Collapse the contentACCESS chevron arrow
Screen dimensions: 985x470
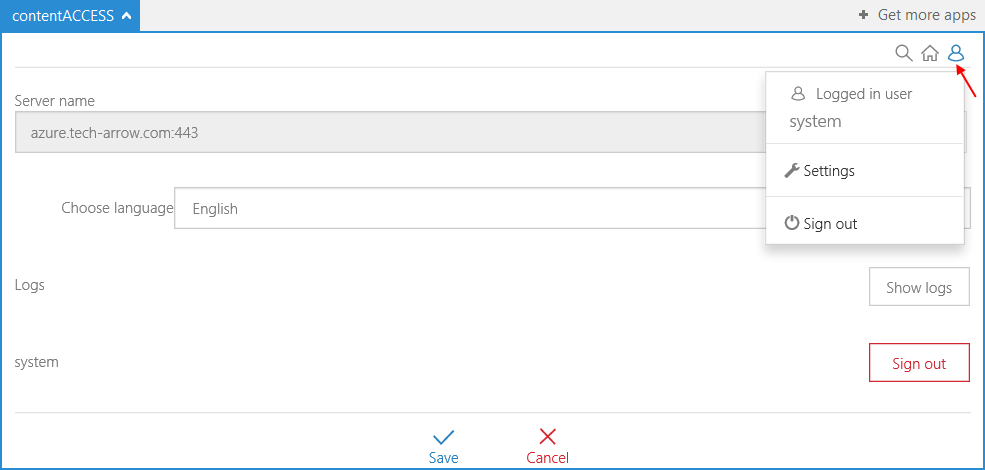click(124, 15)
